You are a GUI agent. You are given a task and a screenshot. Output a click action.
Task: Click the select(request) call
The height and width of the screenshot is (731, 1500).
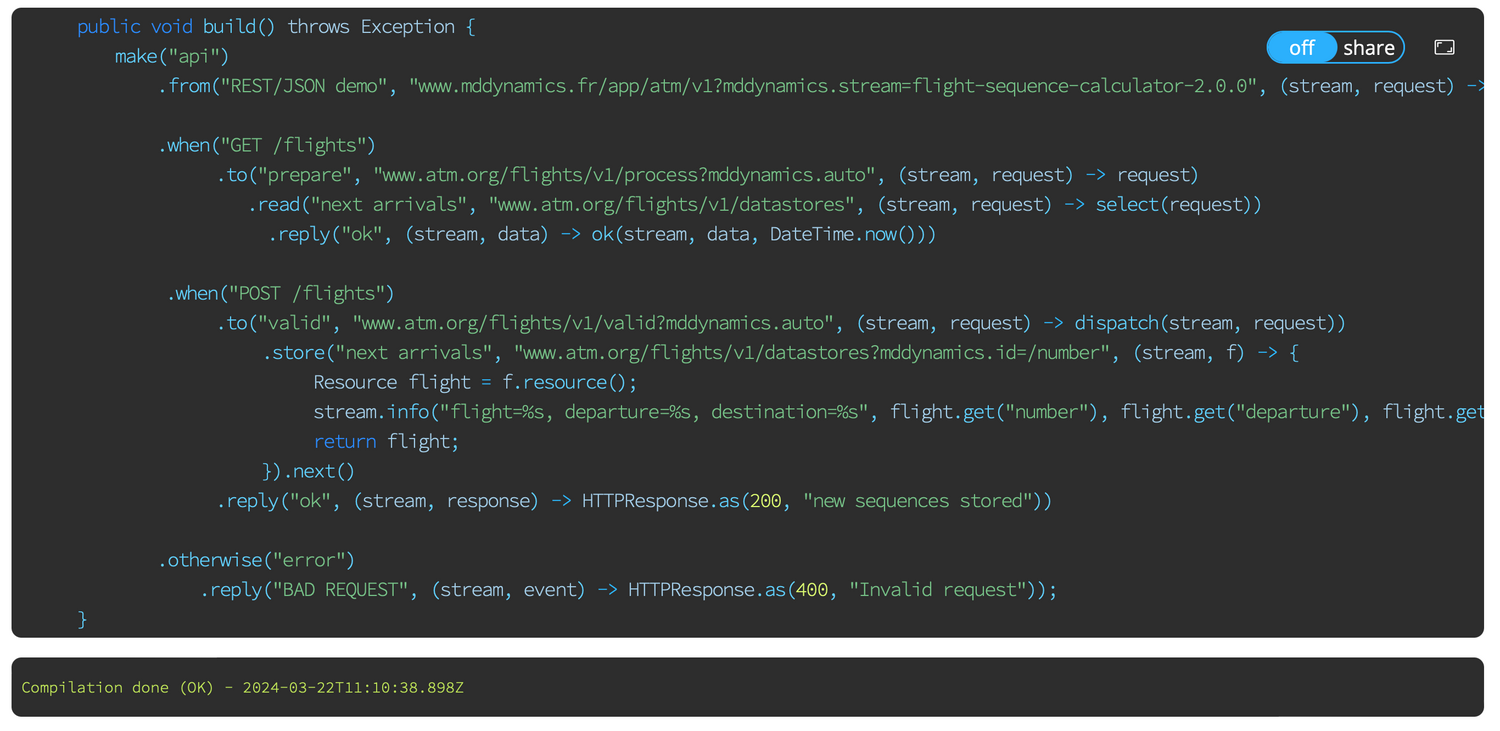point(1177,205)
